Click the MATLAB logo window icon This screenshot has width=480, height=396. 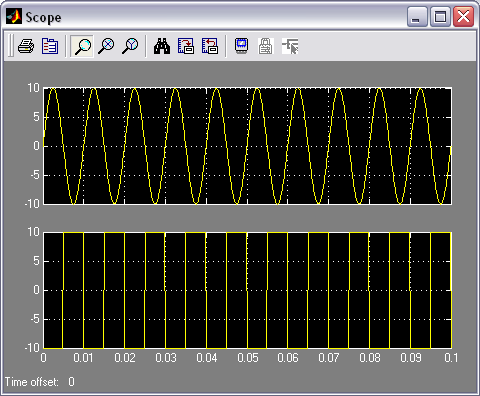click(x=14, y=17)
